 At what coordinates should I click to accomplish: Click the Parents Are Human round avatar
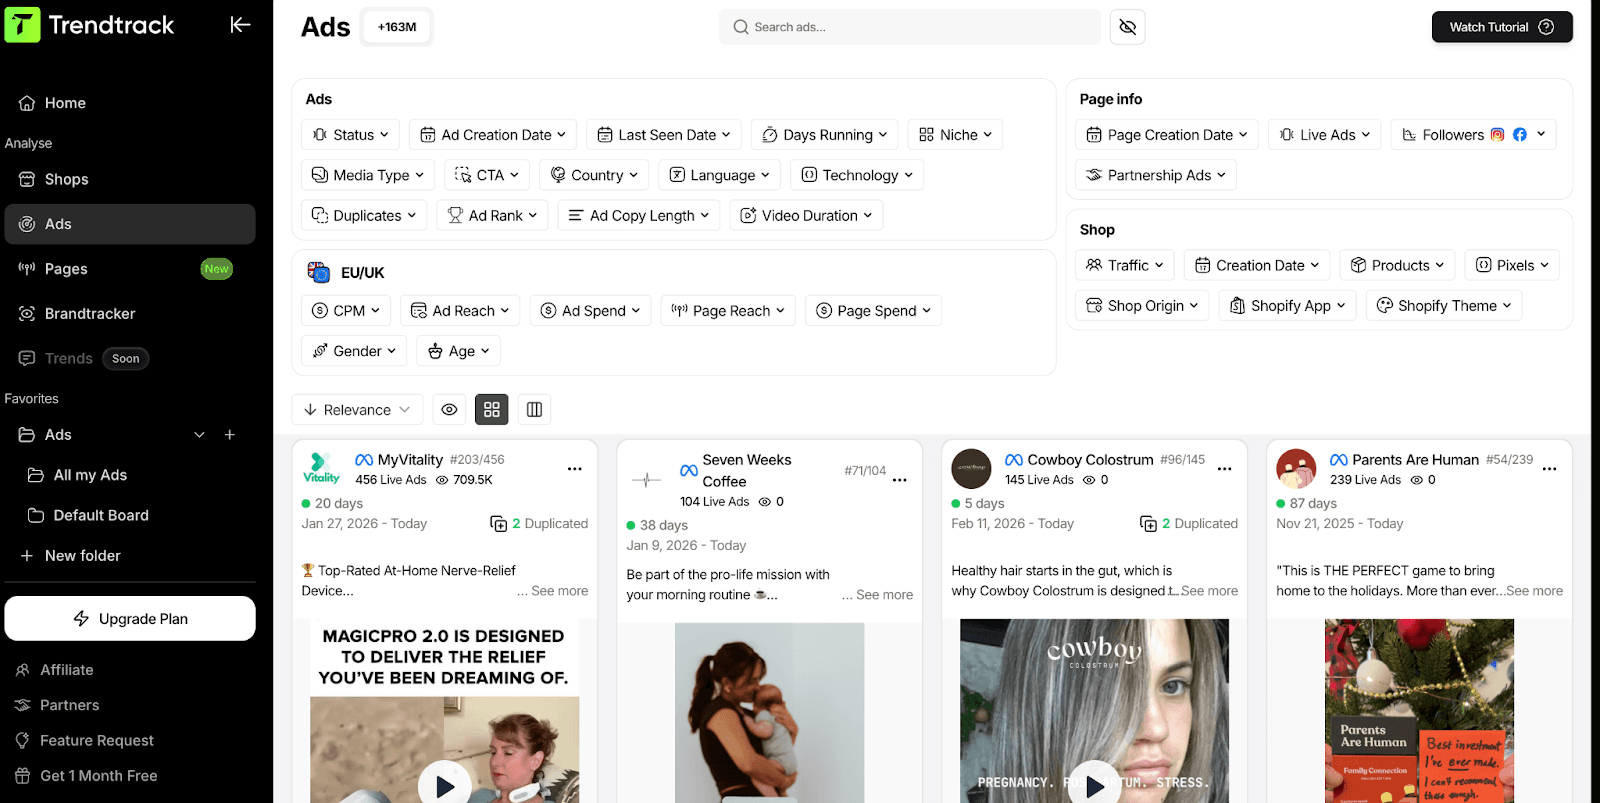1296,469
